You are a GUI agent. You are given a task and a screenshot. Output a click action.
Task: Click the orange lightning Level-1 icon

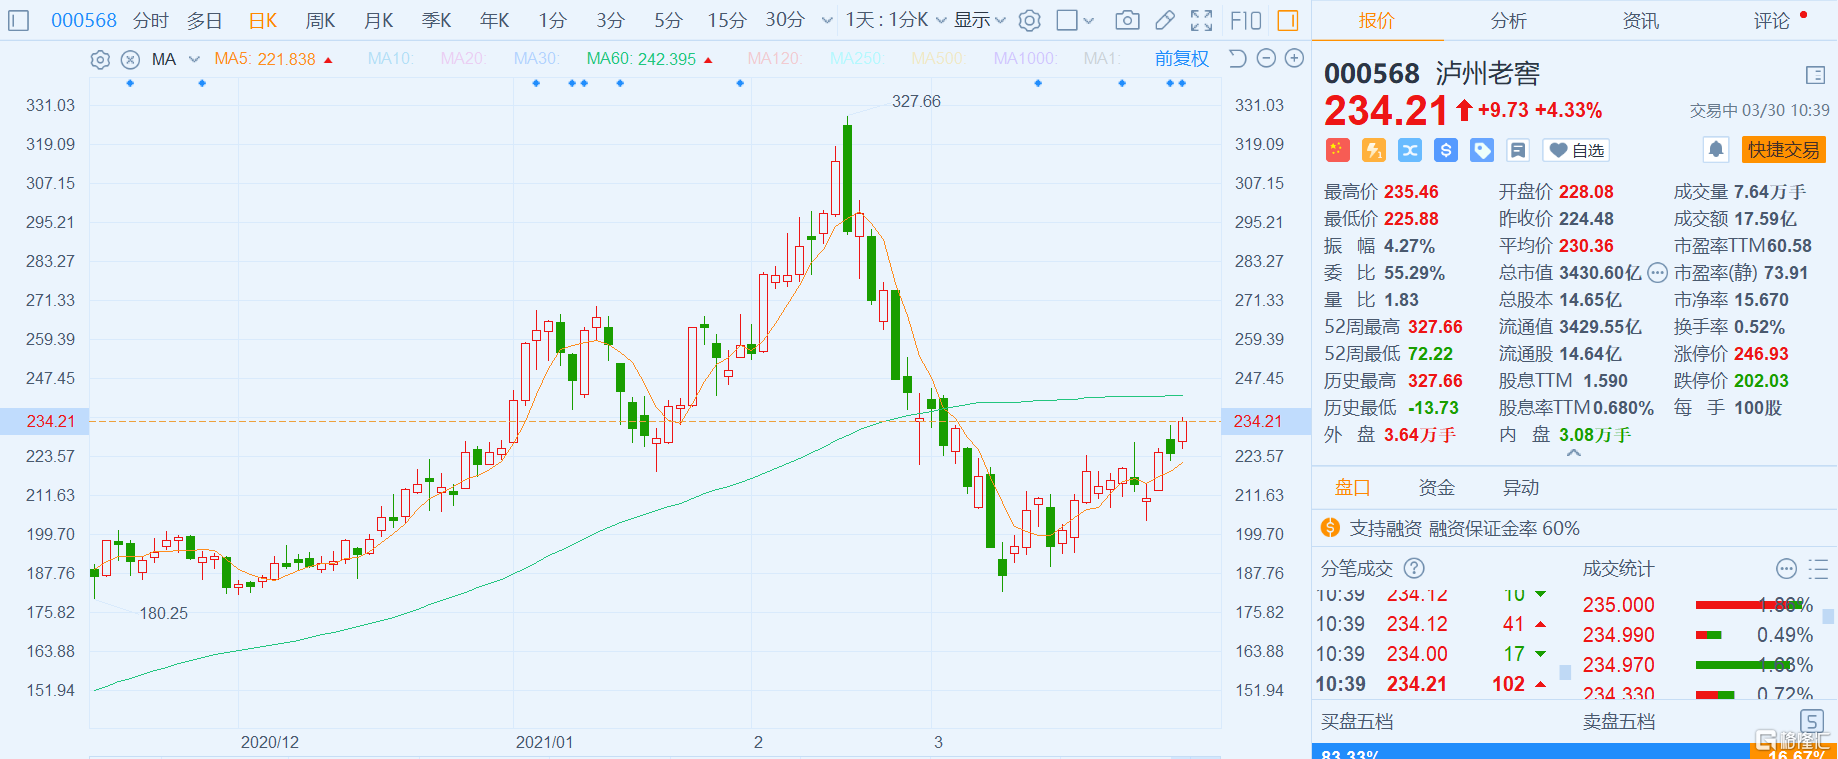1374,150
